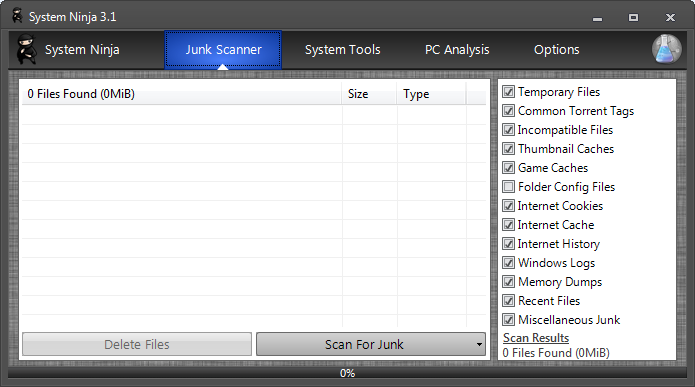695x387 pixels.
Task: Click the 0 Files Found column header
Action: (x=182, y=94)
